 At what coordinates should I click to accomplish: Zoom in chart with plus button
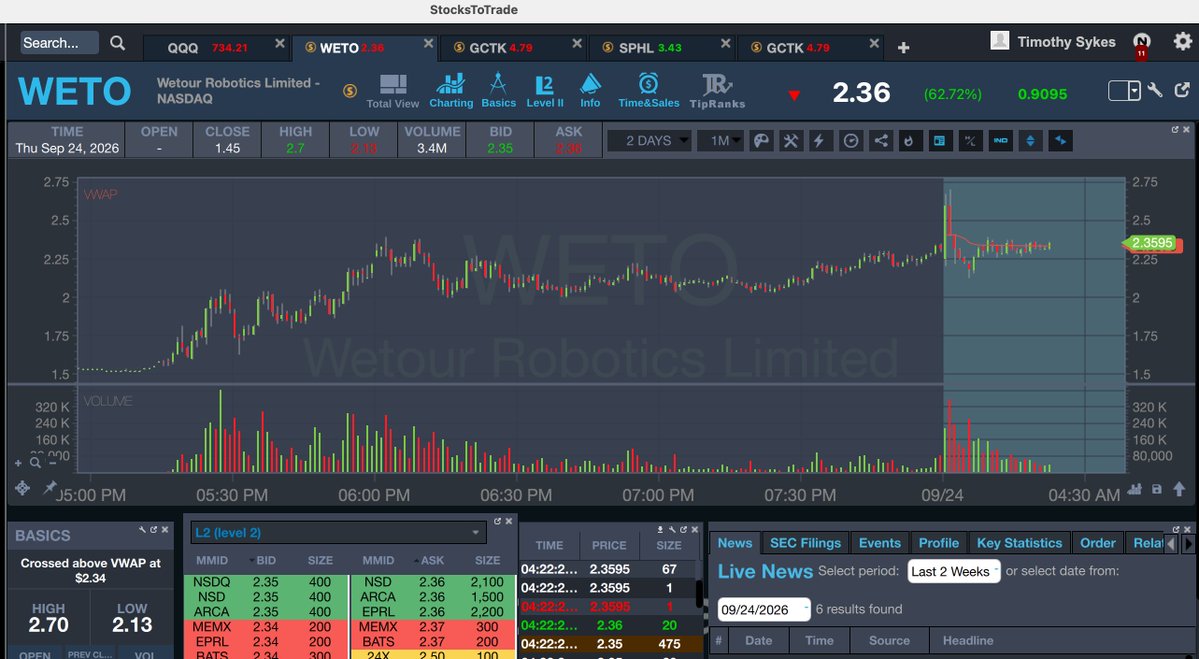tap(18, 463)
